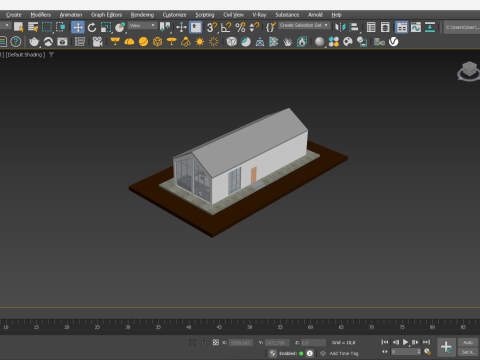Image resolution: width=480 pixels, height=360 pixels.
Task: Activate the Select and Rotate tool
Action: [92, 27]
